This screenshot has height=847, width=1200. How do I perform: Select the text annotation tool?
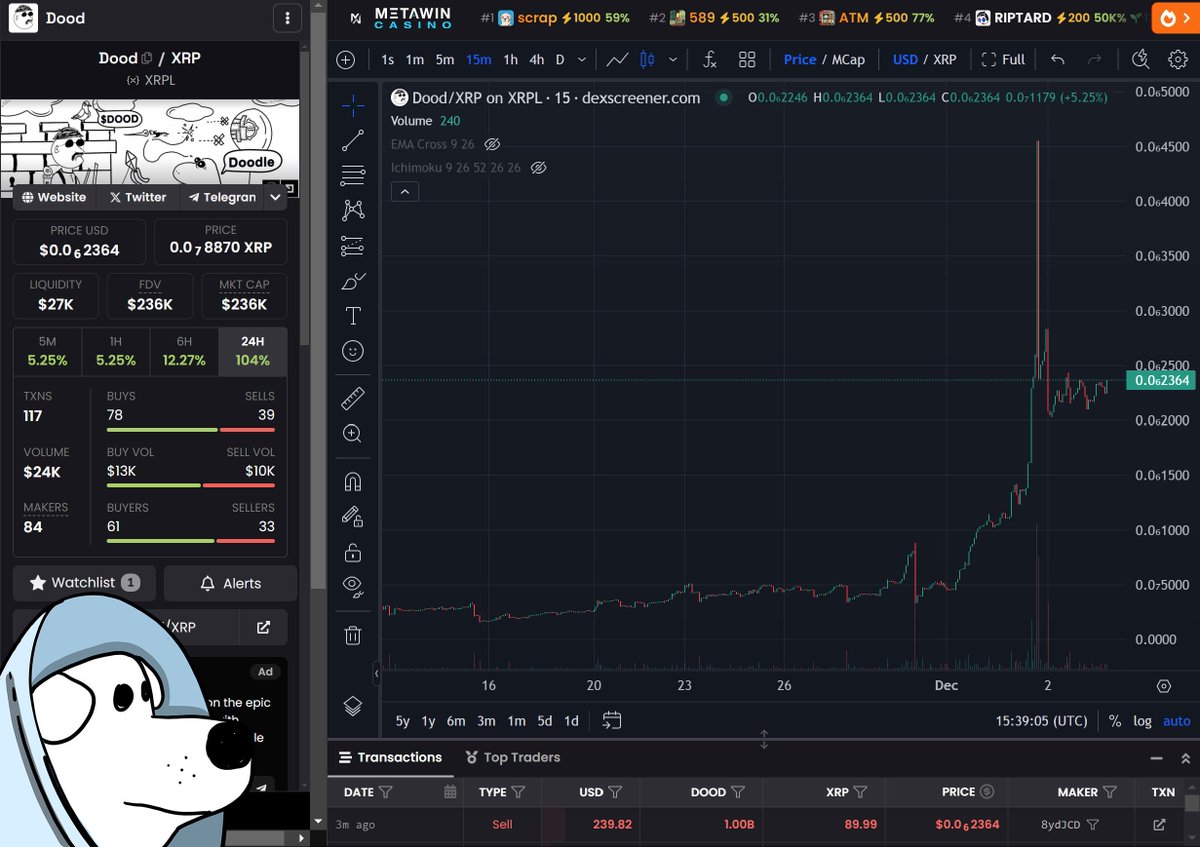353,316
